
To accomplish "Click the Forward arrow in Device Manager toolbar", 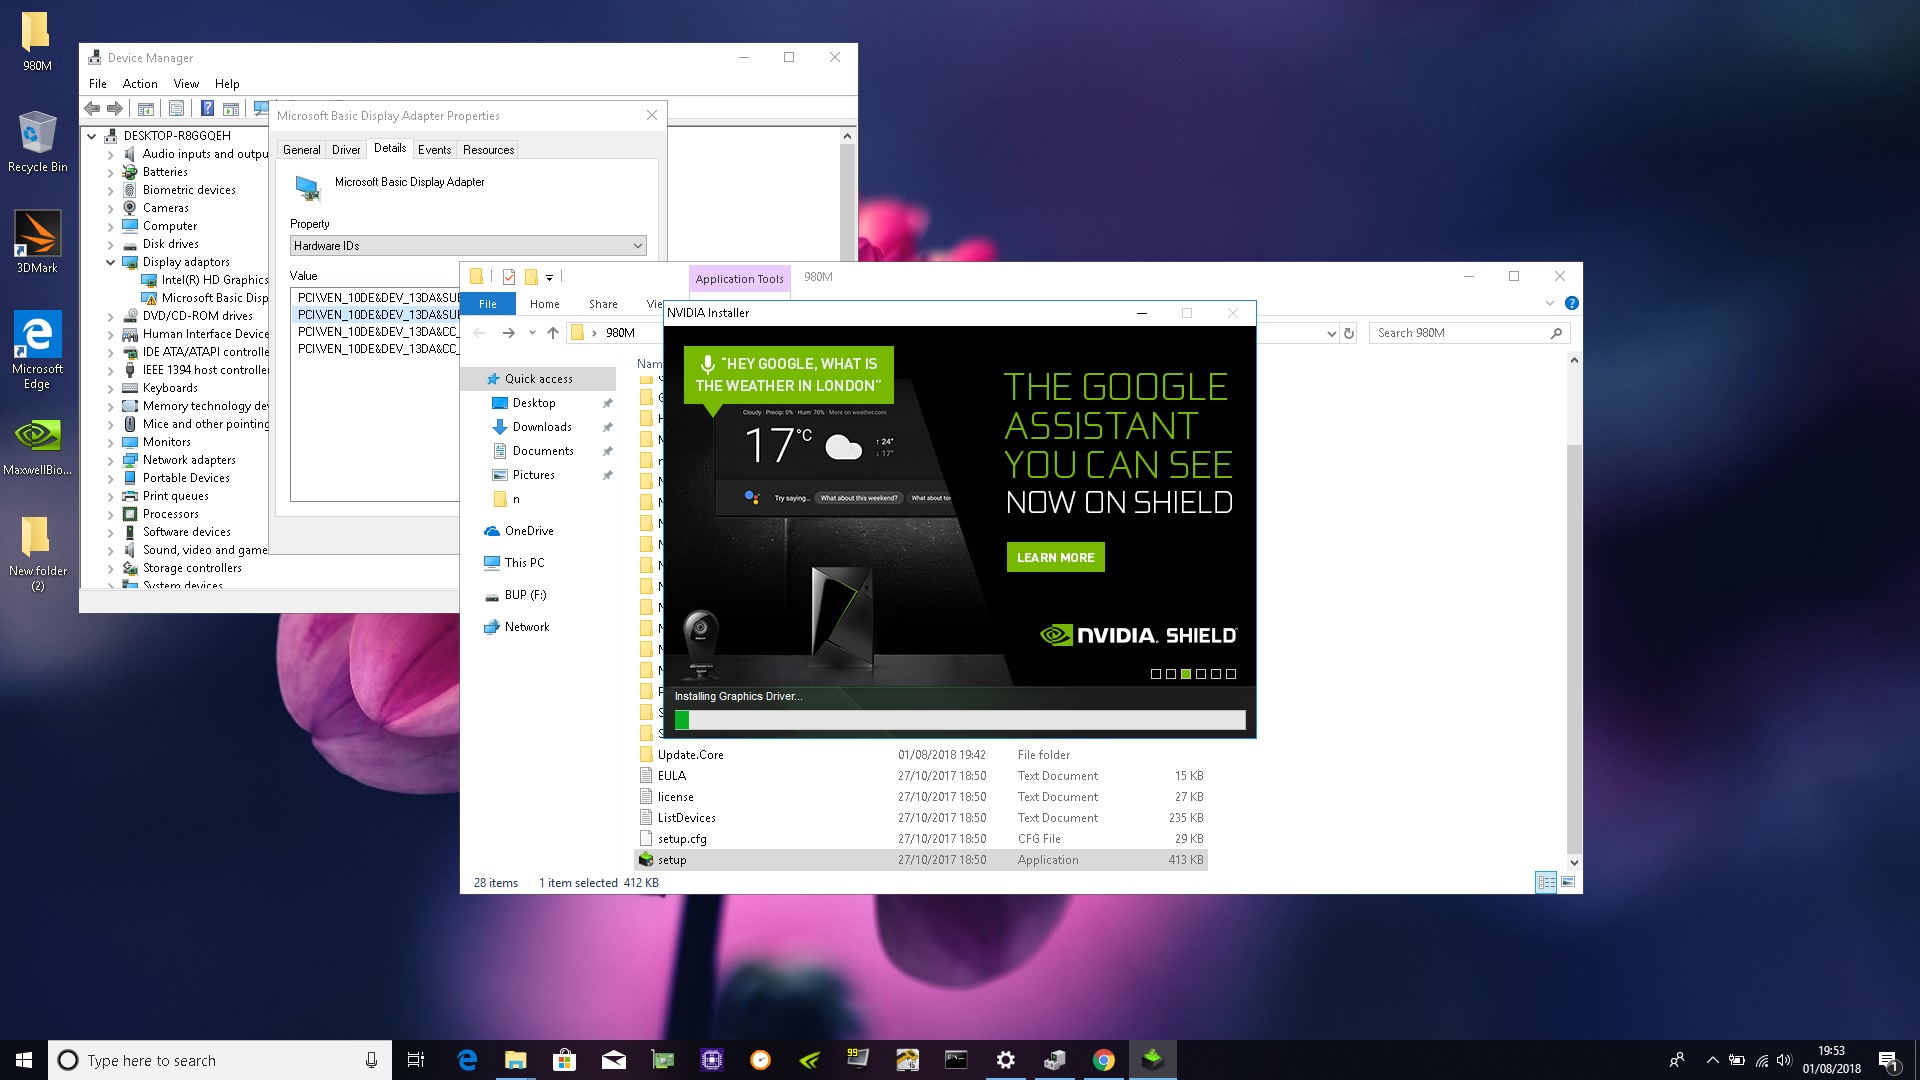I will click(x=115, y=109).
